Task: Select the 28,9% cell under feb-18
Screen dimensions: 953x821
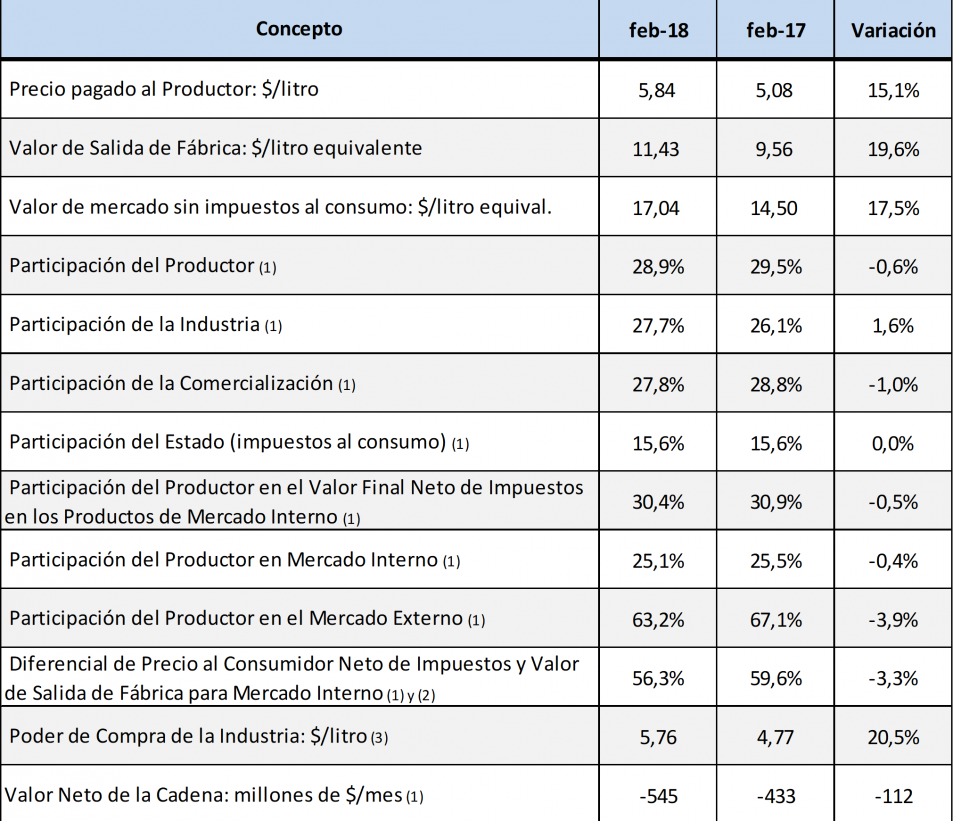Action: click(x=658, y=266)
